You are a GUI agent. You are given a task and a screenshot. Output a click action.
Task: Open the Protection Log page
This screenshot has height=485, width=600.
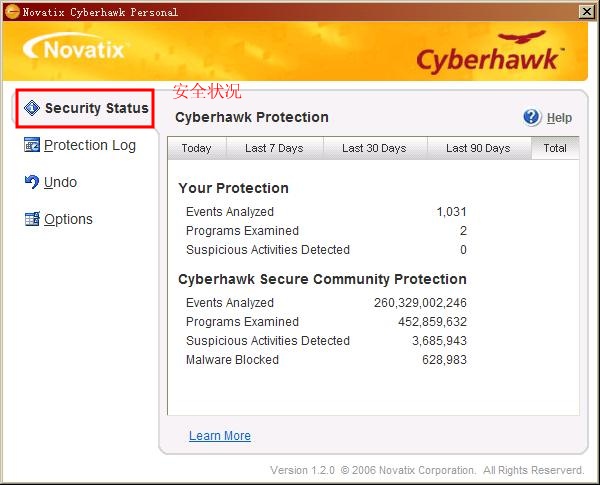pos(90,145)
